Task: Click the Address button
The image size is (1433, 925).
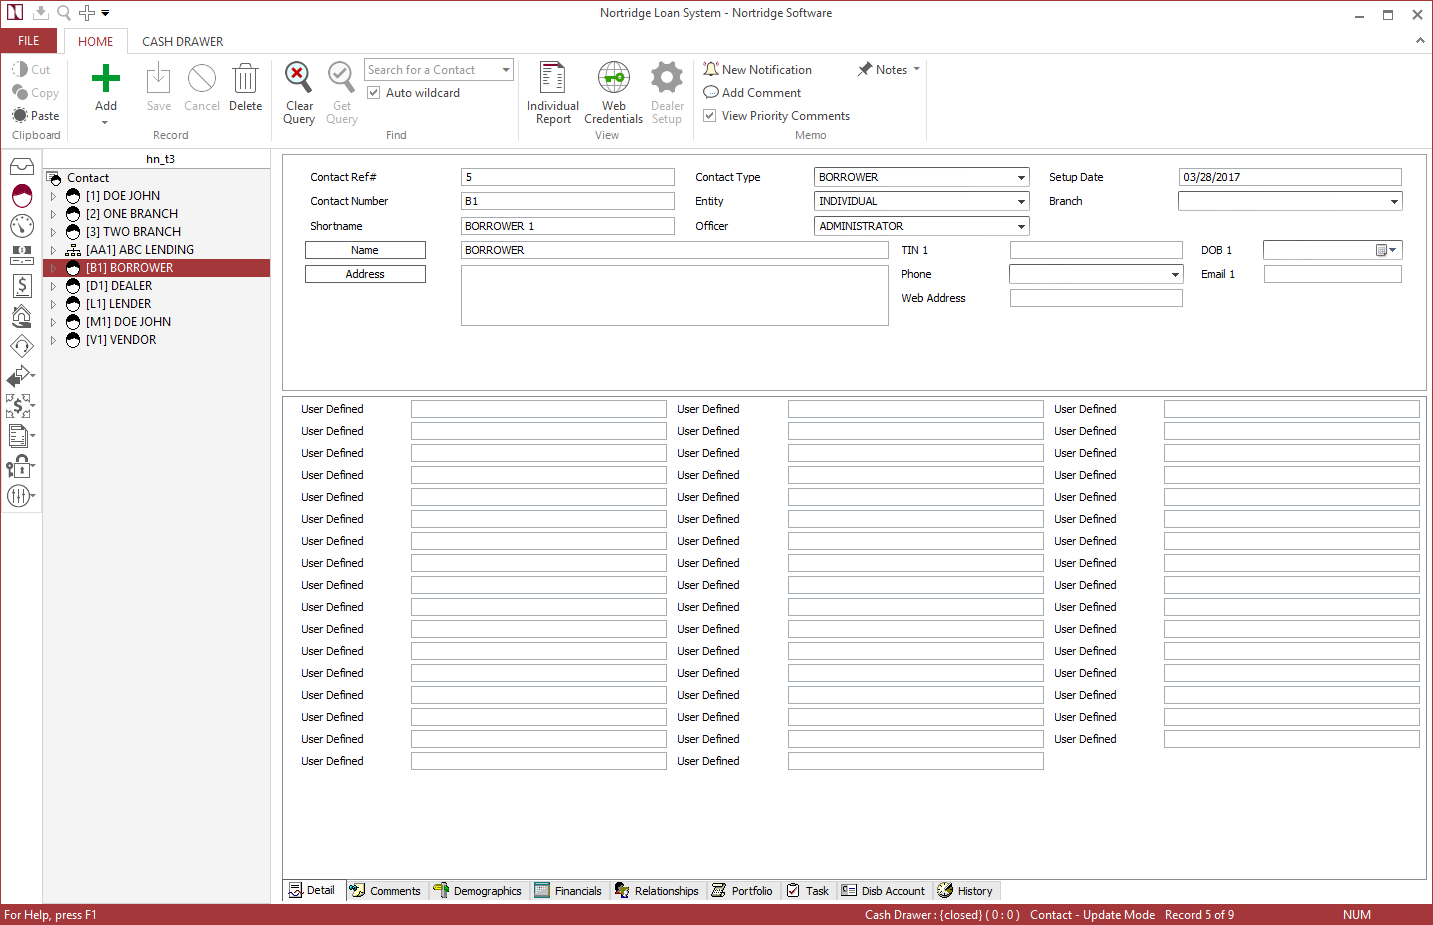Action: tap(365, 274)
